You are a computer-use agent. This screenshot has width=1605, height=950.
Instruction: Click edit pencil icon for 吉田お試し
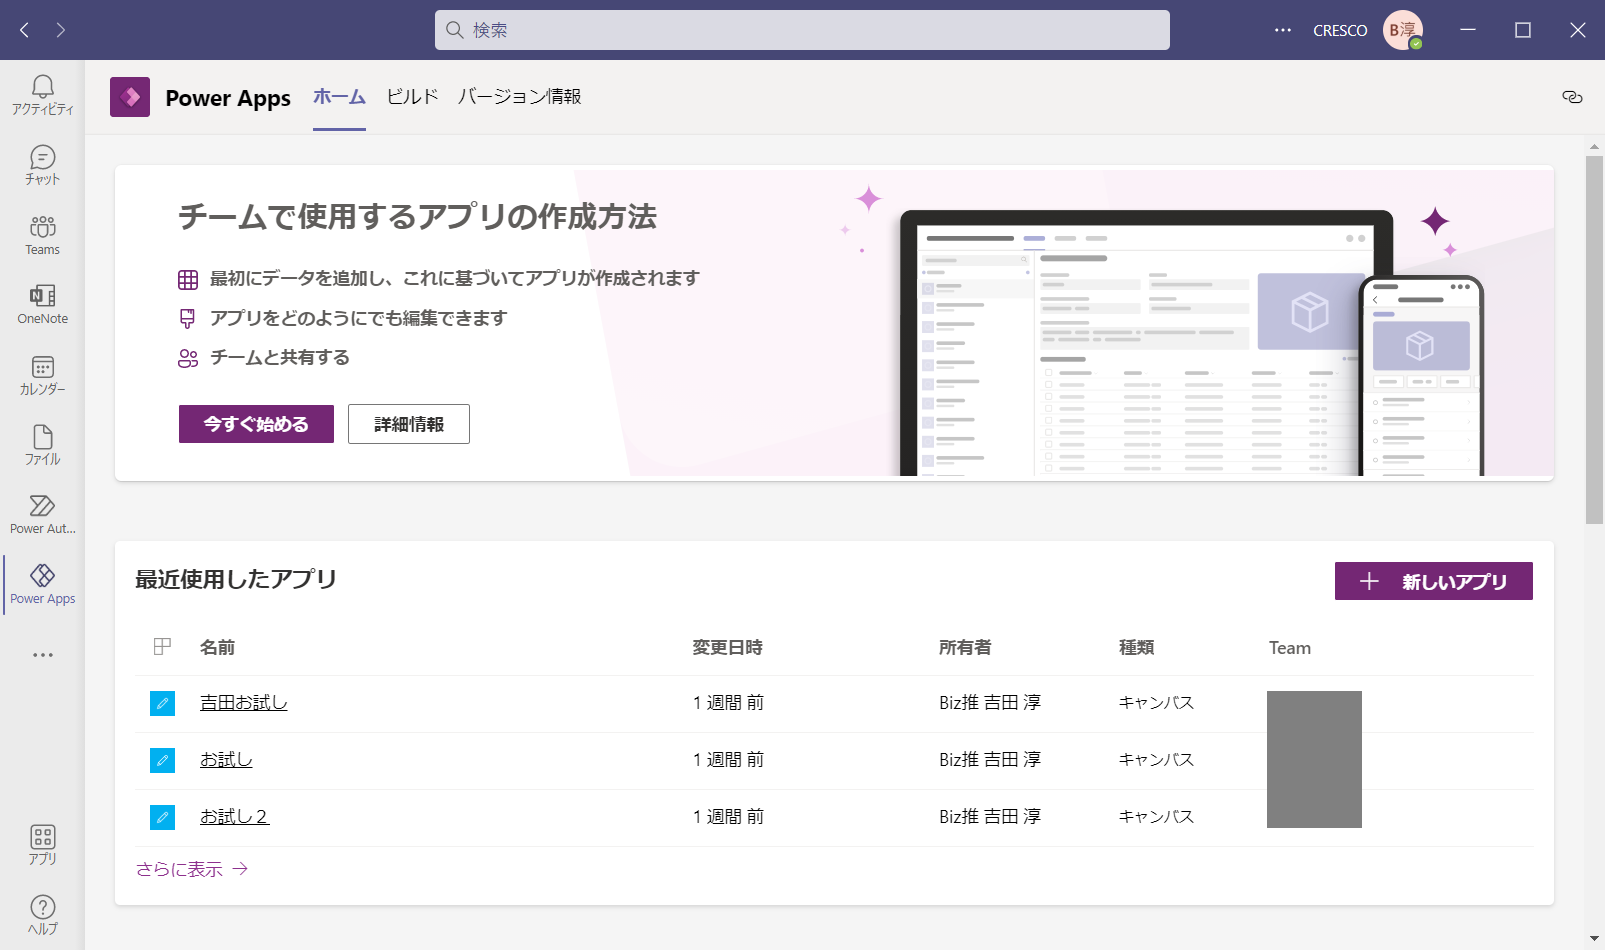point(162,703)
